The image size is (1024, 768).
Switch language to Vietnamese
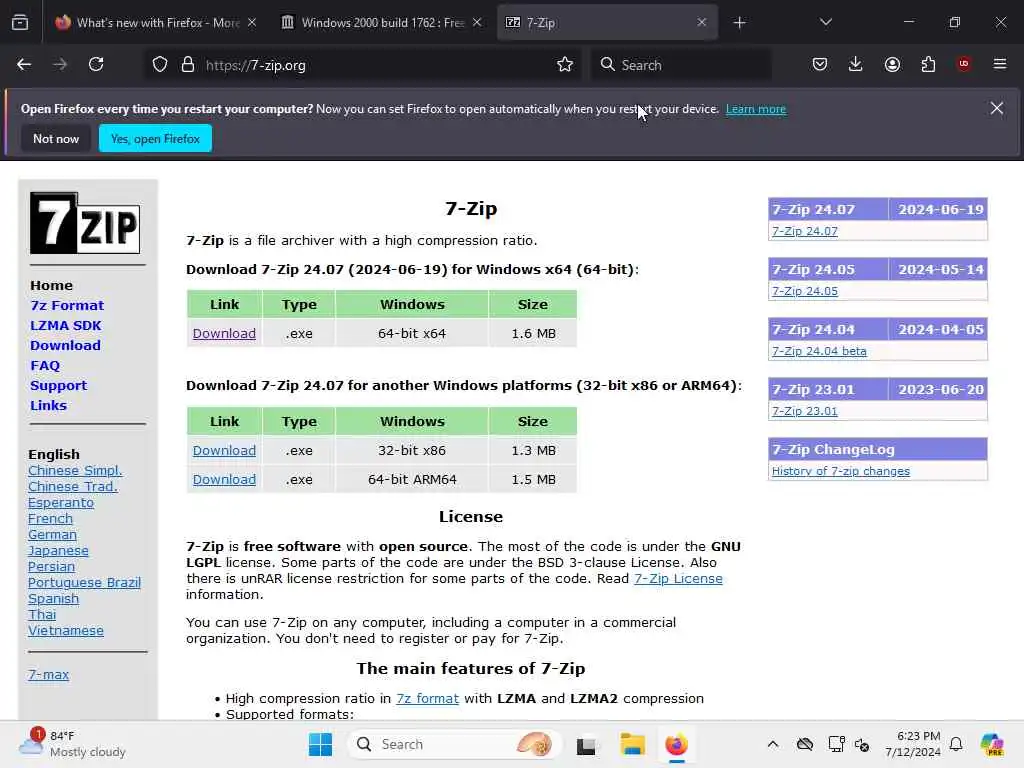(66, 631)
